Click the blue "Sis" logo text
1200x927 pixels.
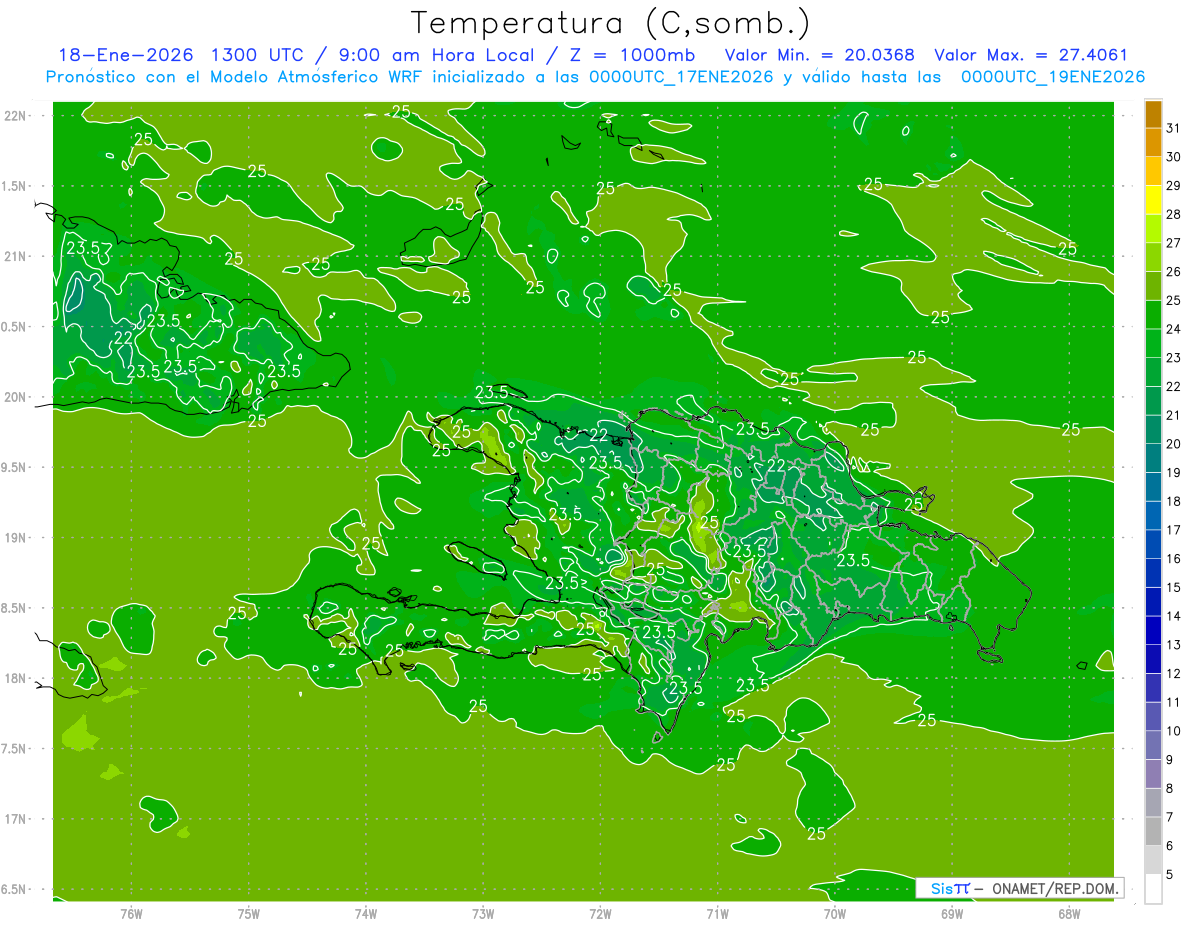(x=942, y=888)
